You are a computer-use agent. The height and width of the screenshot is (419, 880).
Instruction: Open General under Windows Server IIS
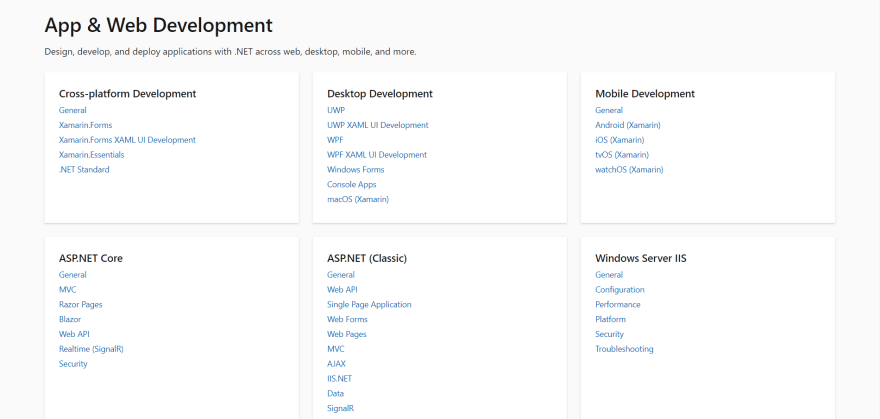click(x=609, y=275)
